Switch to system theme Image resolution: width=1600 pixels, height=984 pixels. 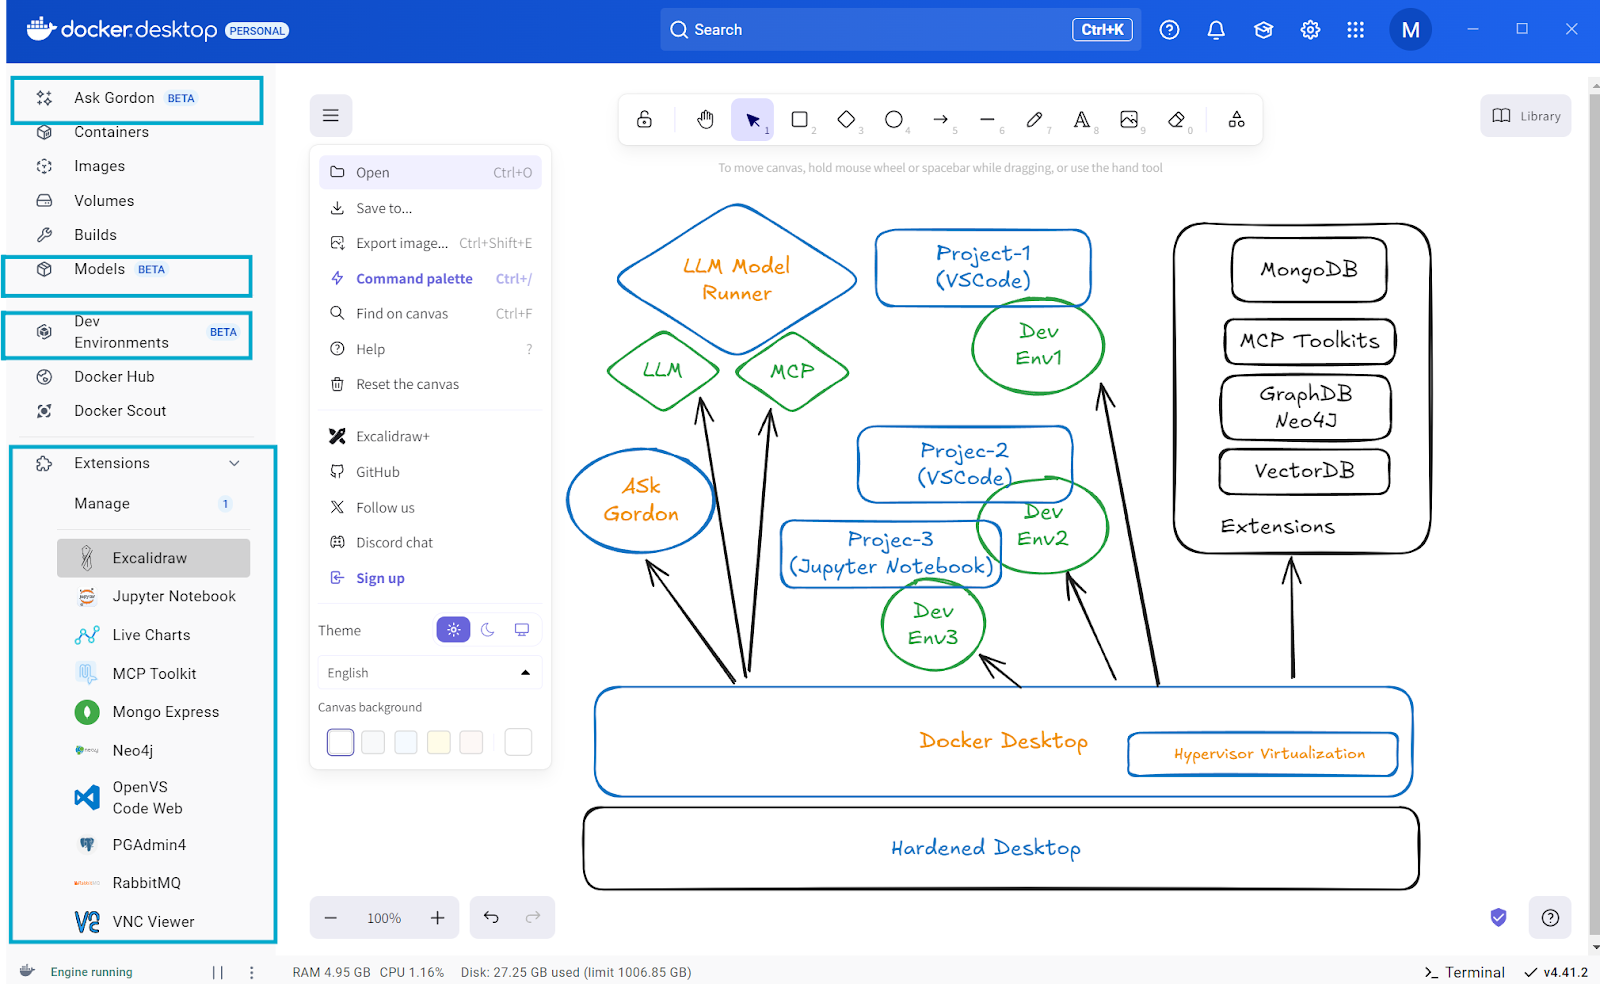point(521,630)
